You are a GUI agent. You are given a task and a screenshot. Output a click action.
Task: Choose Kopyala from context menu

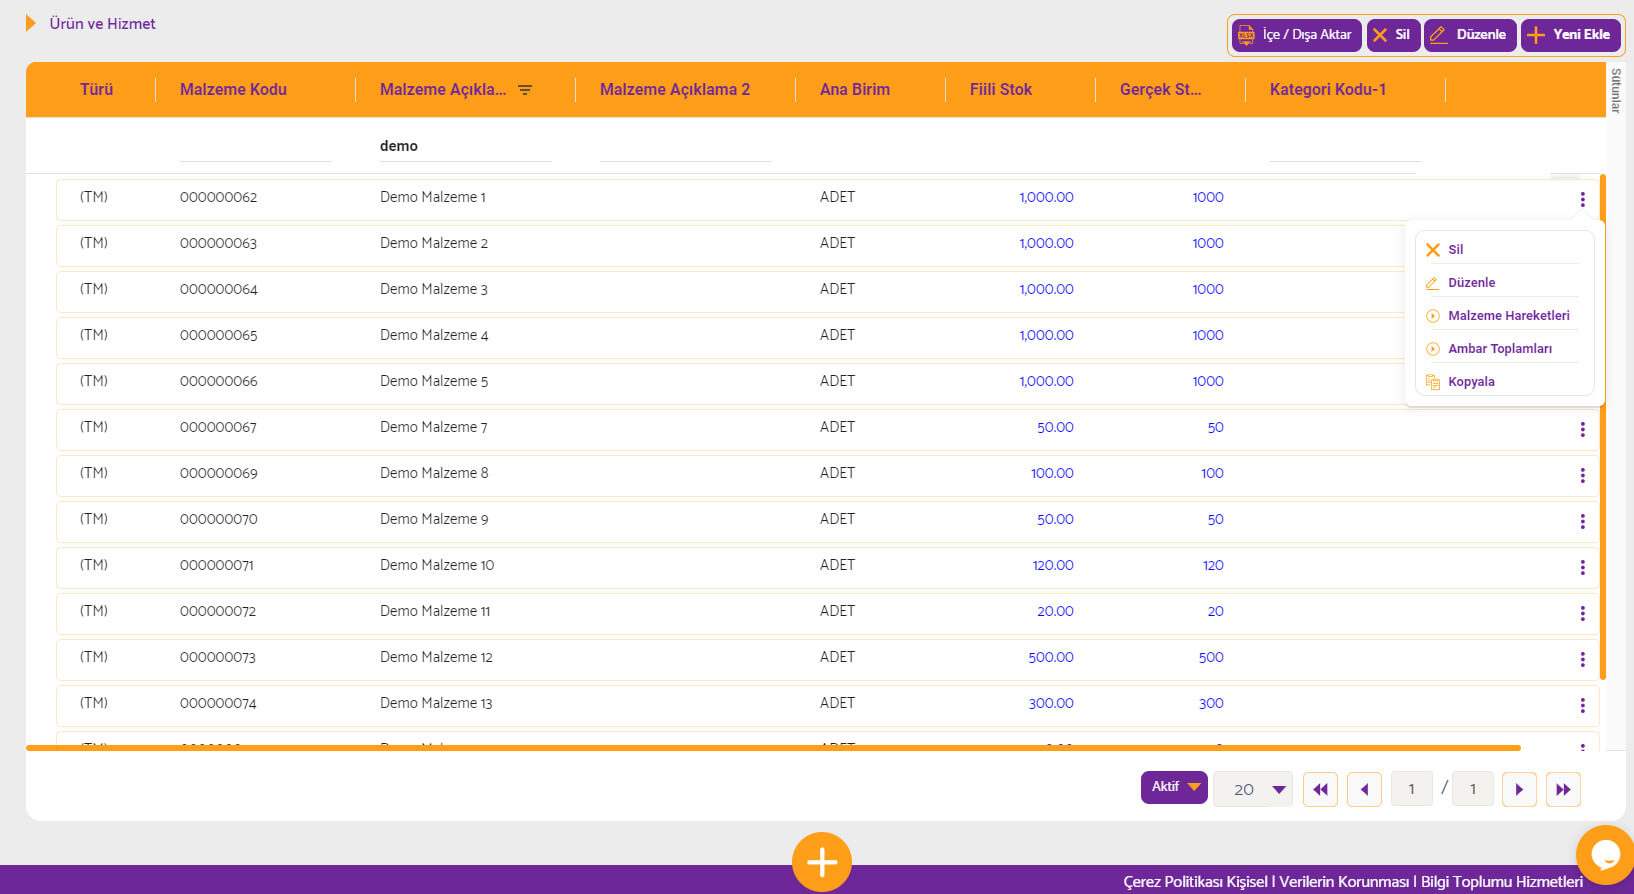click(x=1502, y=382)
